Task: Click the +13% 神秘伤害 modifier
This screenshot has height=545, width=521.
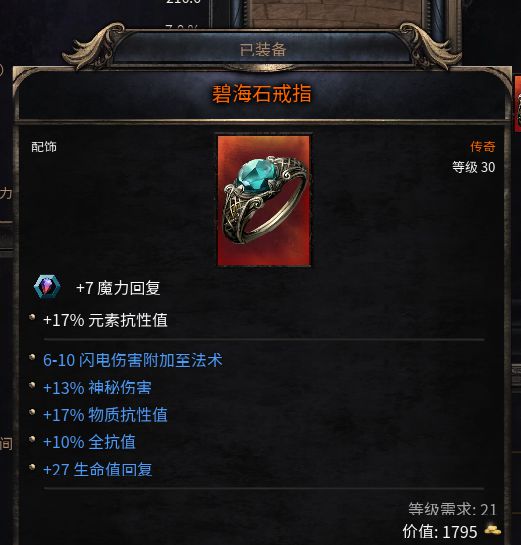Action: [97, 387]
